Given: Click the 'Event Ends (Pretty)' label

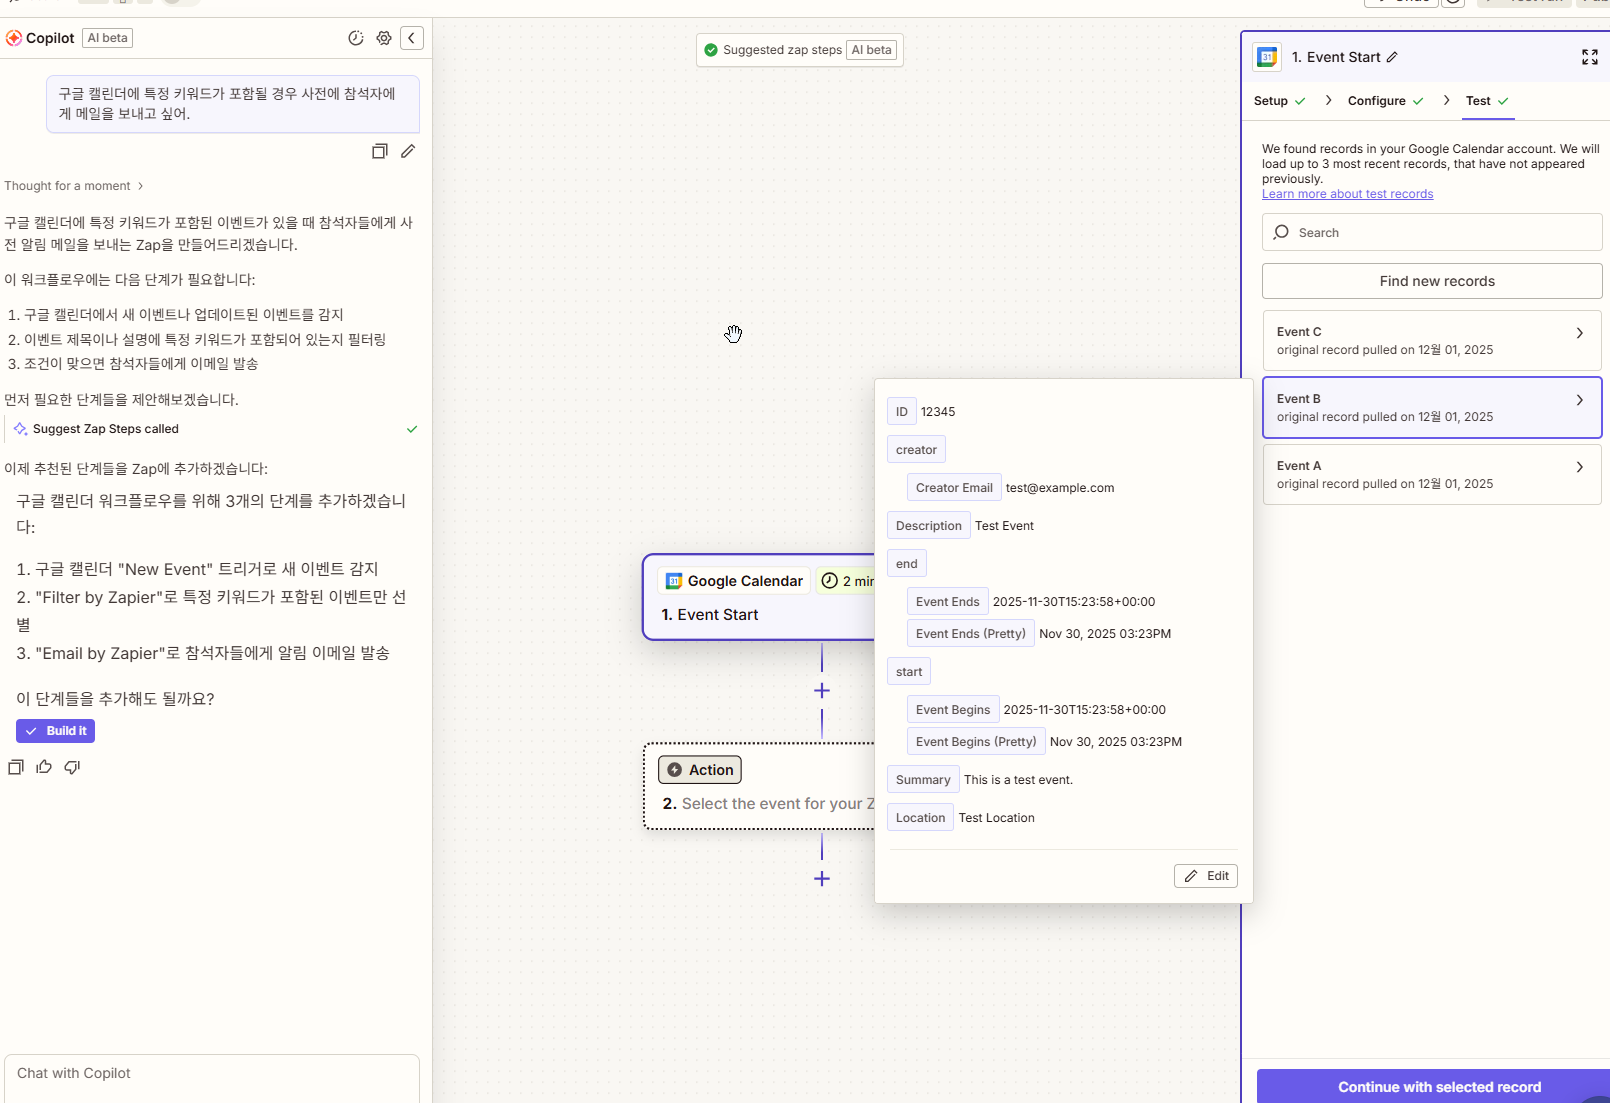Looking at the screenshot, I should point(970,634).
